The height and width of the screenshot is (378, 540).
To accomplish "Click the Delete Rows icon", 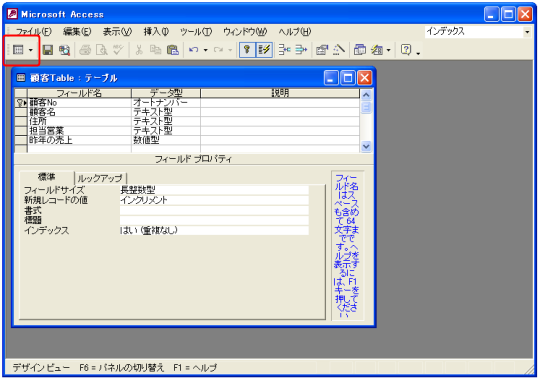I will (301, 50).
